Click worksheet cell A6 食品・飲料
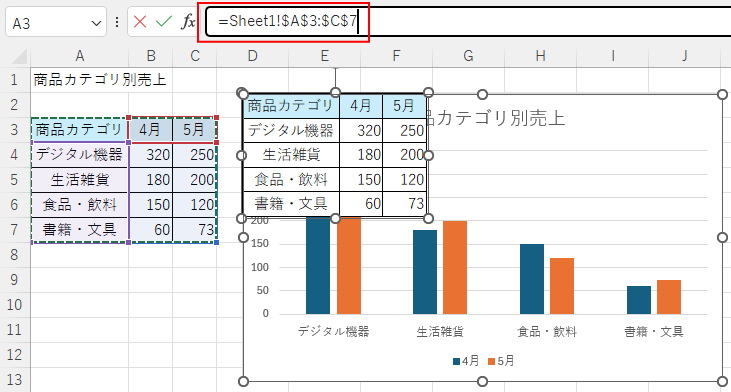 point(80,205)
